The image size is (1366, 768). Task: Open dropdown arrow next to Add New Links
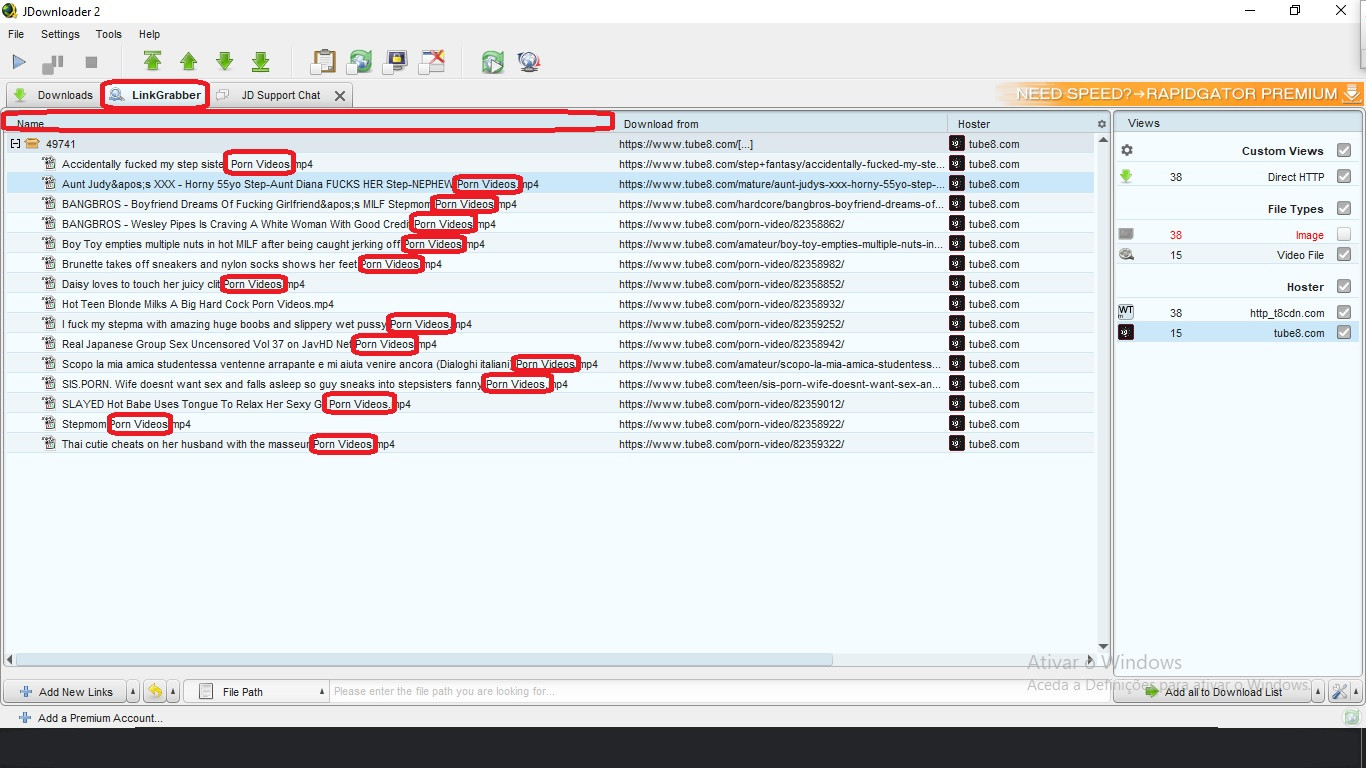(x=133, y=691)
